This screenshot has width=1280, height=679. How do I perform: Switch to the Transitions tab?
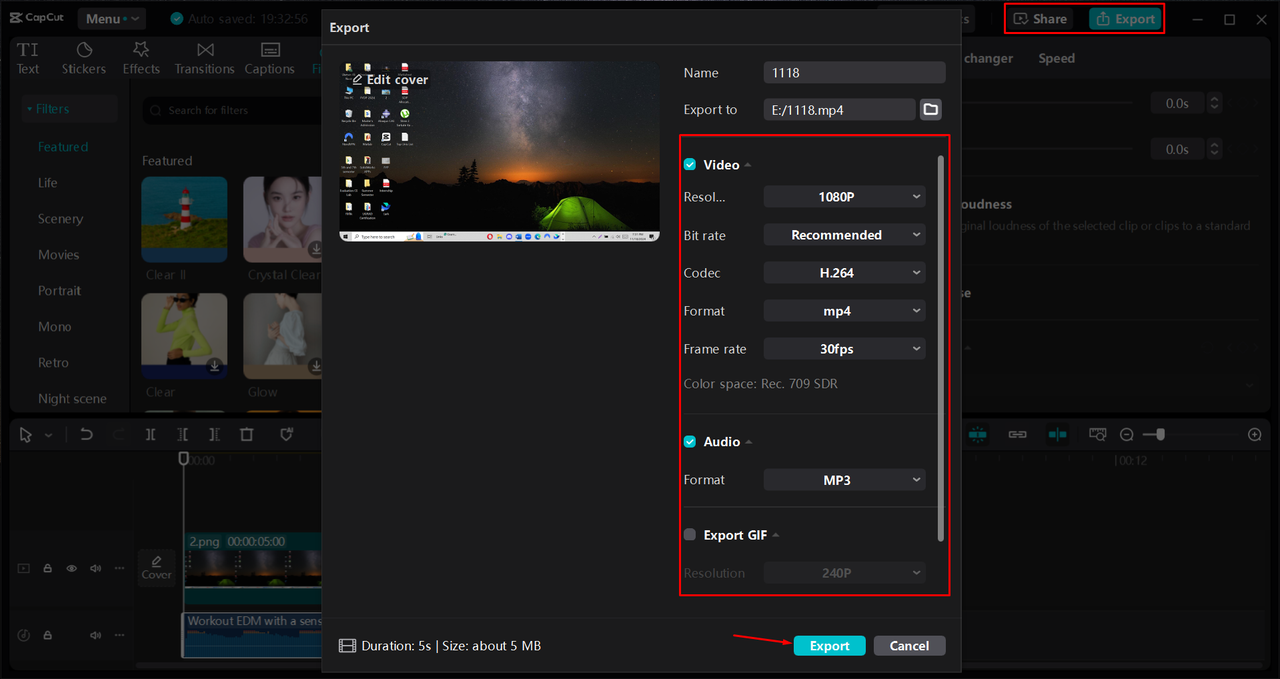[x=204, y=59]
